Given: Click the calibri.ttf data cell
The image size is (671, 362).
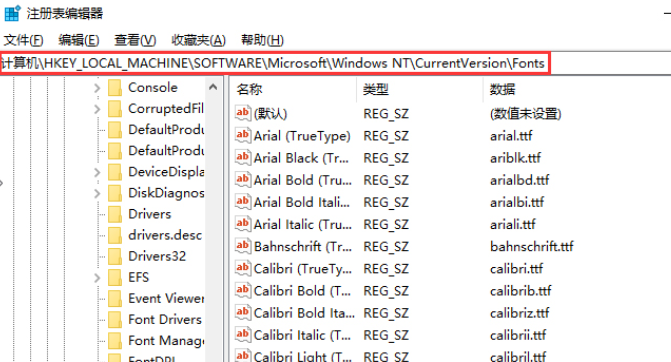Looking at the screenshot, I should [517, 269].
